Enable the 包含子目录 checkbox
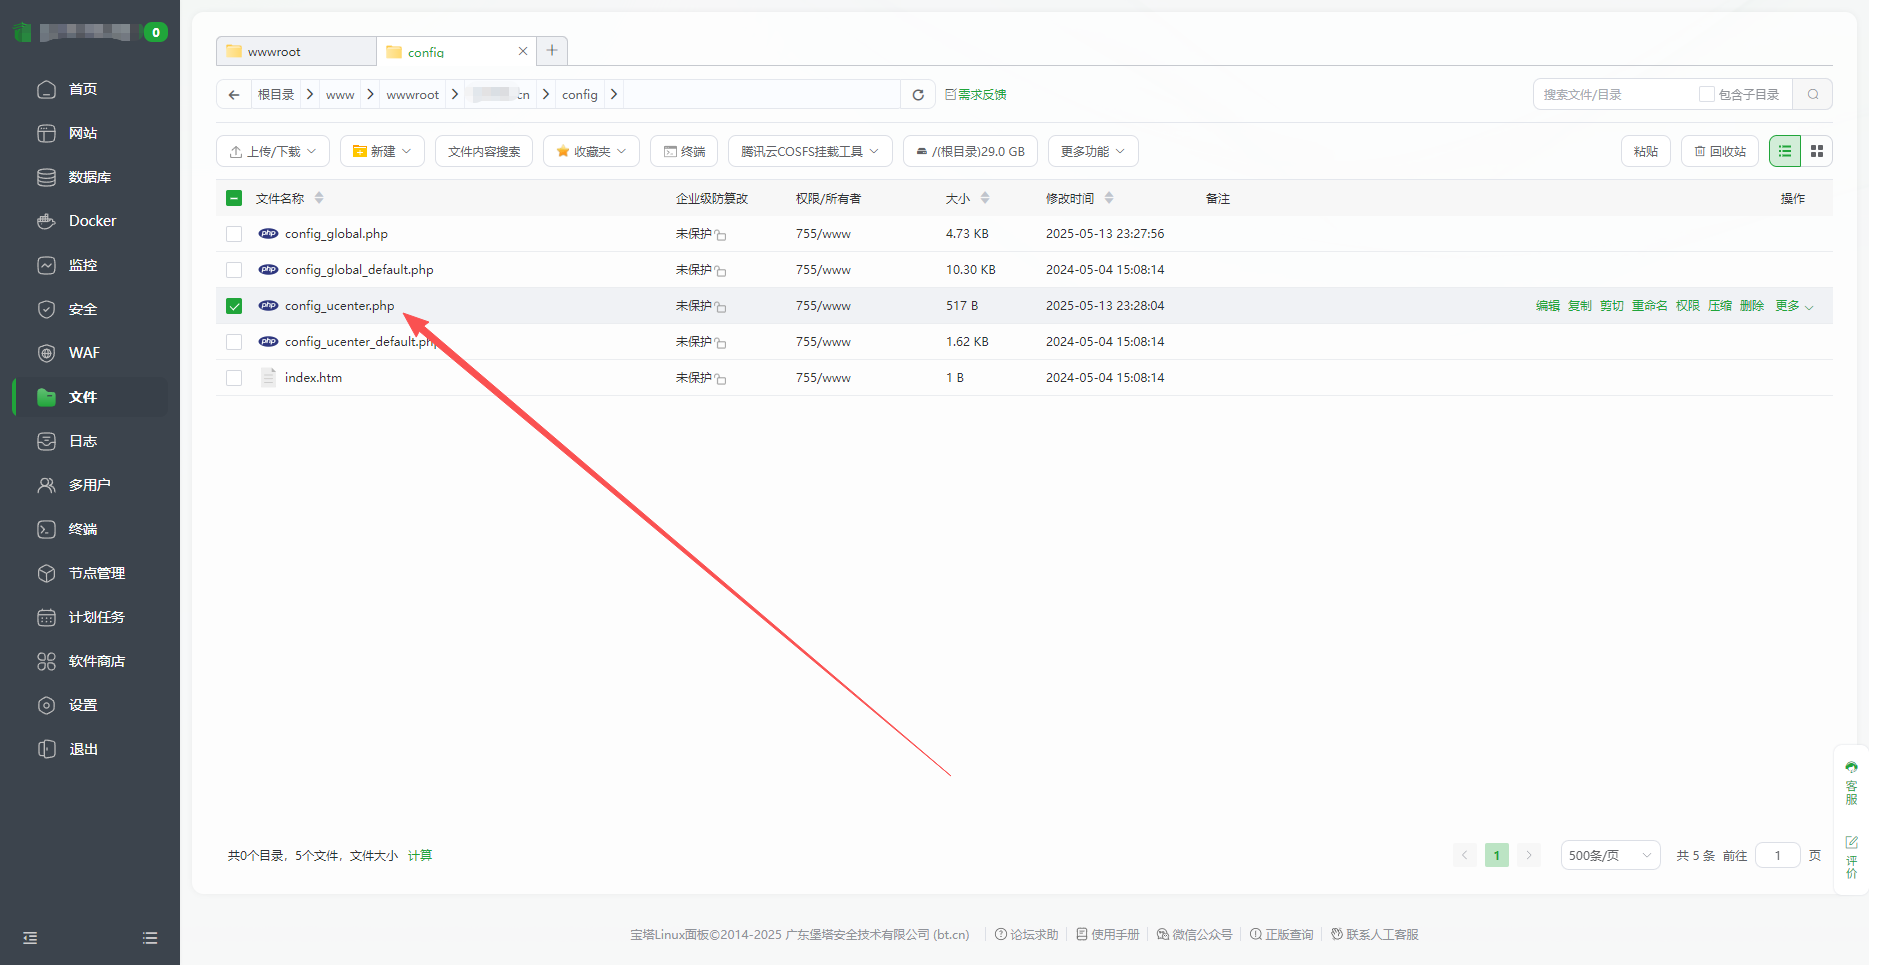 tap(1706, 95)
